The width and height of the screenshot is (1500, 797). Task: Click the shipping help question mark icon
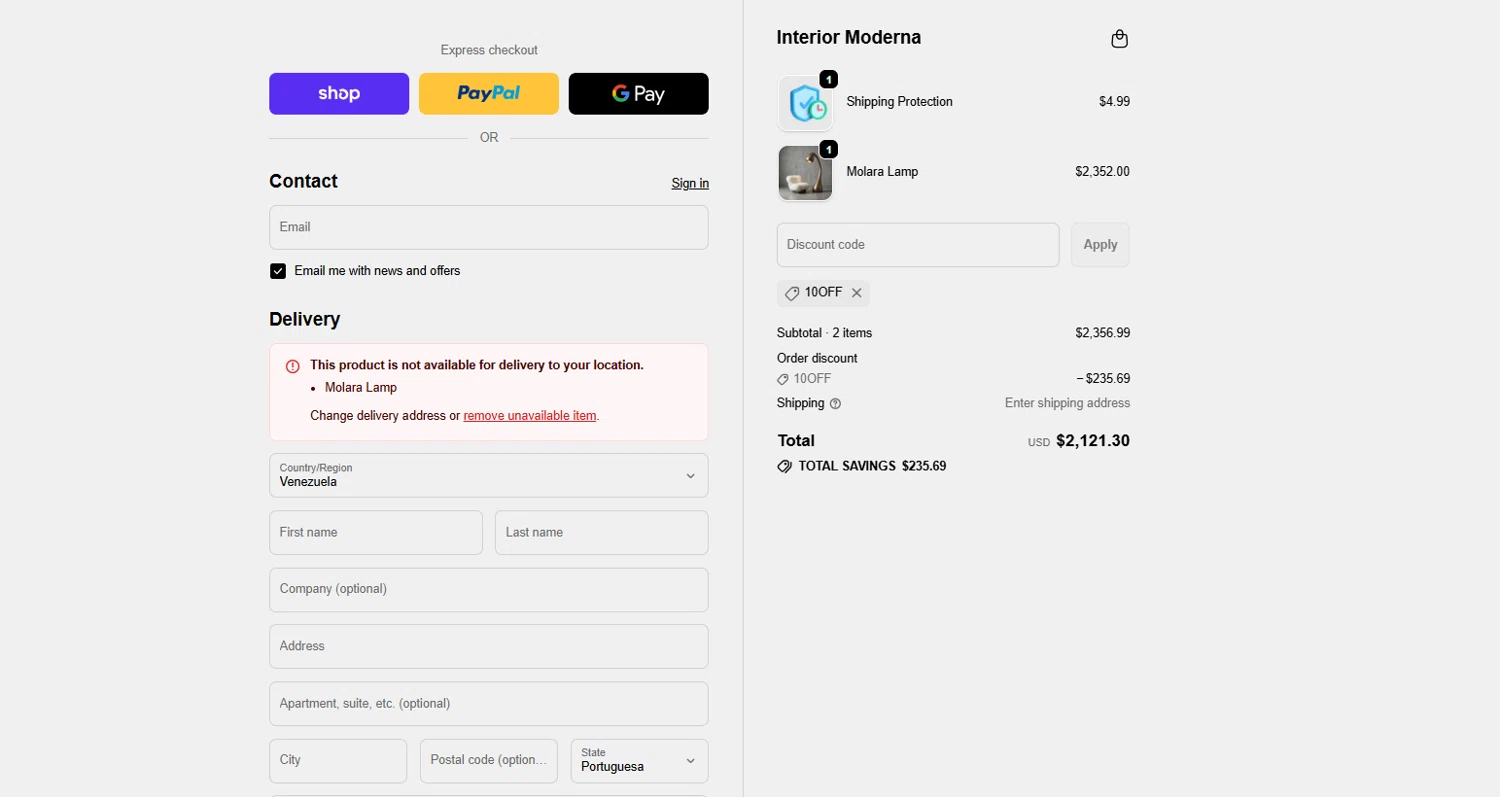click(836, 404)
